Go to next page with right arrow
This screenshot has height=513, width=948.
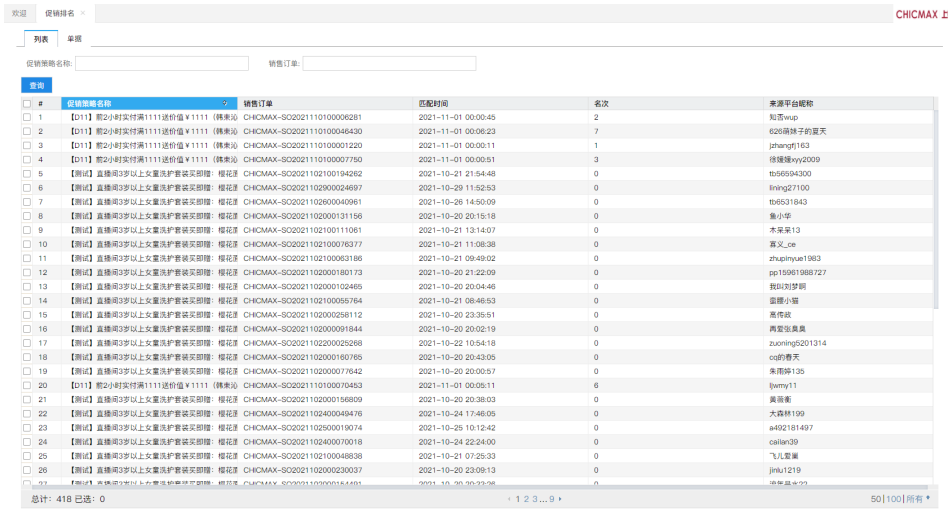pos(560,499)
